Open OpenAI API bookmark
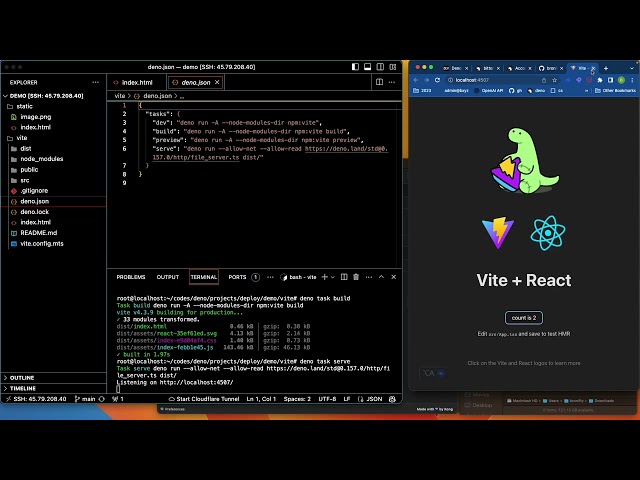The height and width of the screenshot is (480, 640). (x=489, y=91)
